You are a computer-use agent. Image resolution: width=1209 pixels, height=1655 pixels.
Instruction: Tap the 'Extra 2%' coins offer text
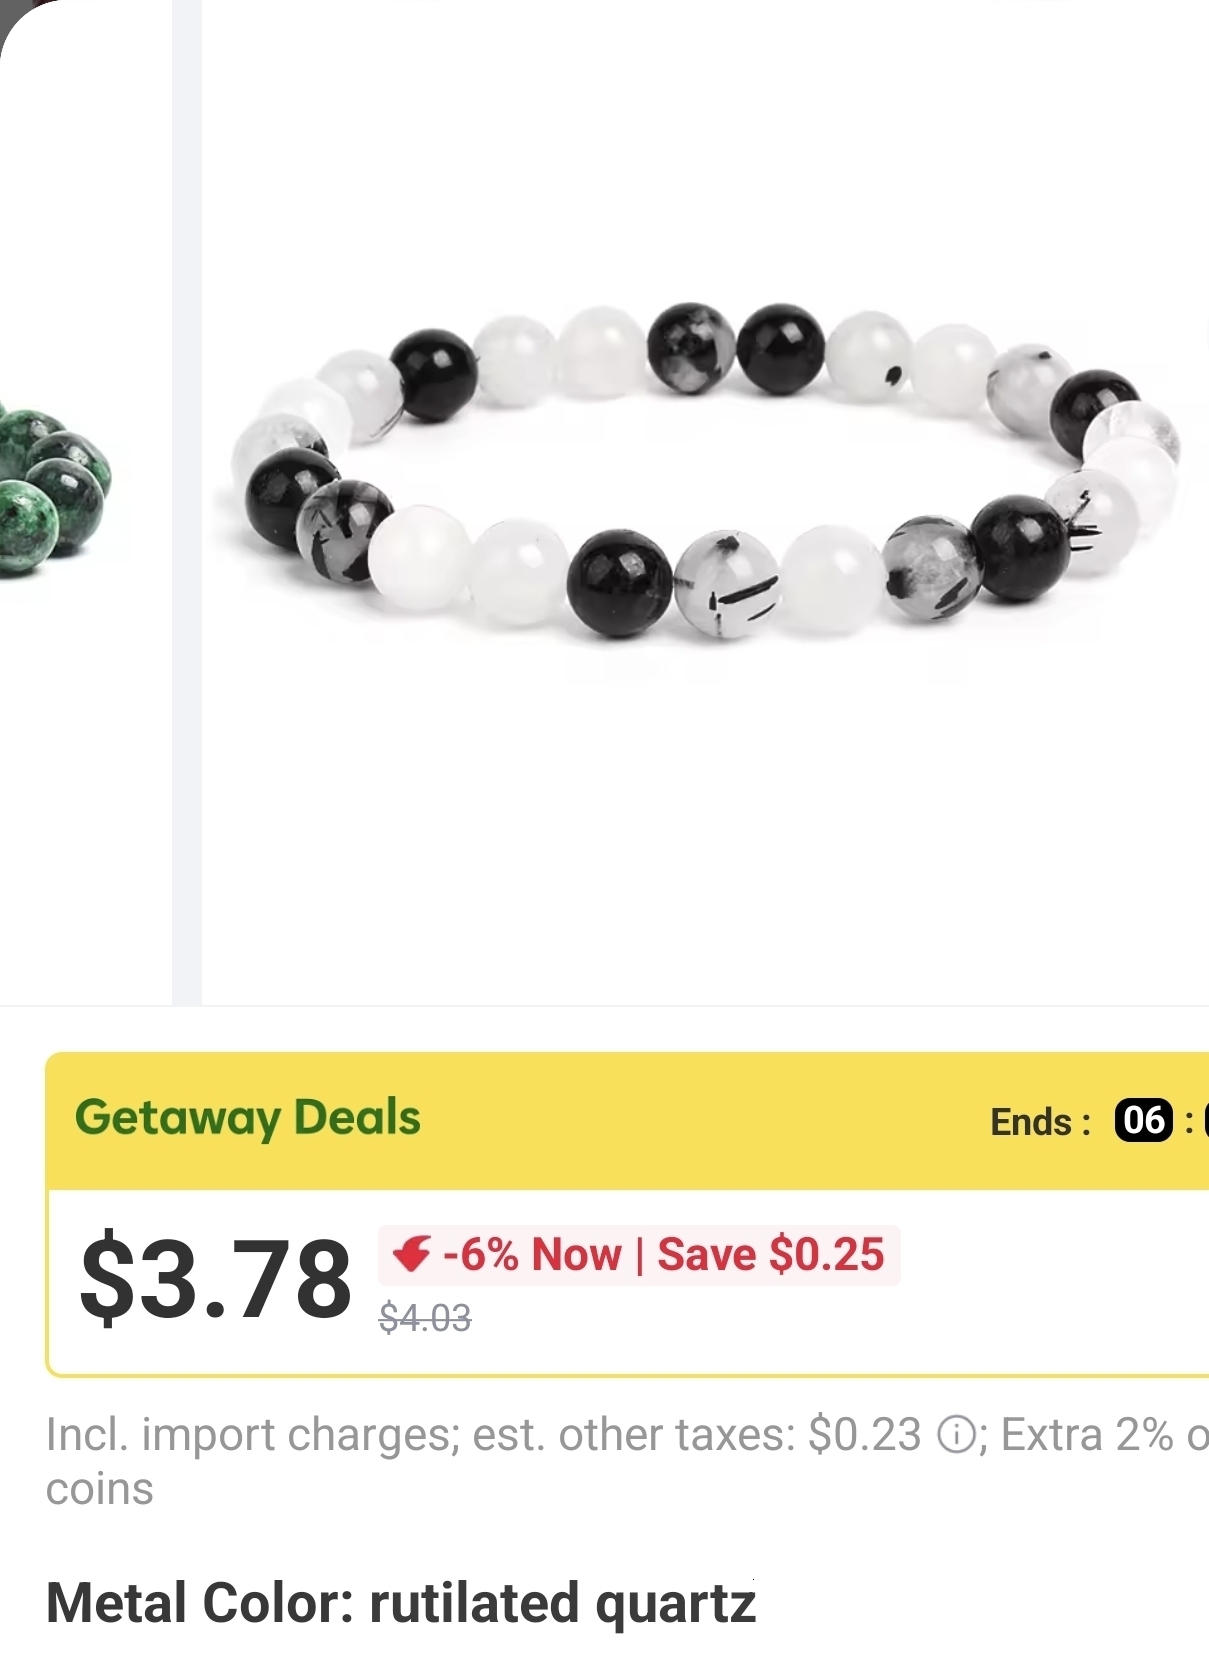point(1087,1436)
